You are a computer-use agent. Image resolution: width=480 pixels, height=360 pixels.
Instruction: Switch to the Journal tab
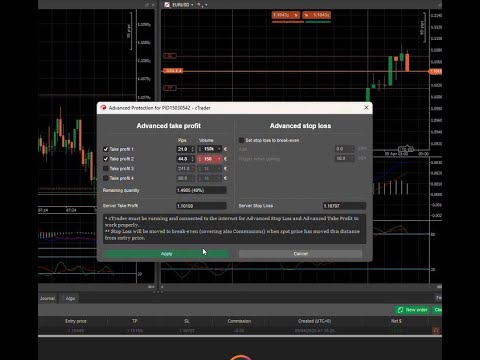point(47,298)
